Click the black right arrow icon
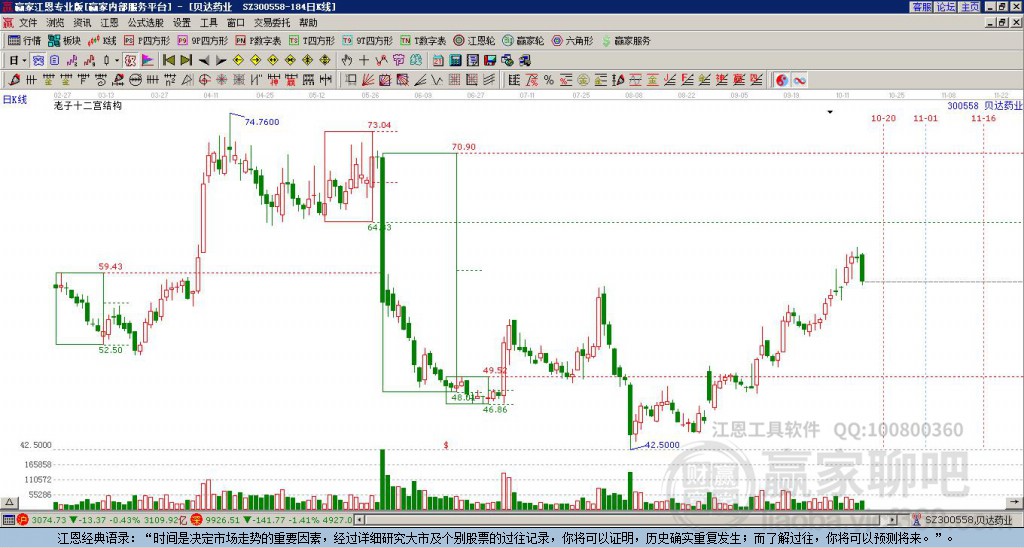 (221, 60)
